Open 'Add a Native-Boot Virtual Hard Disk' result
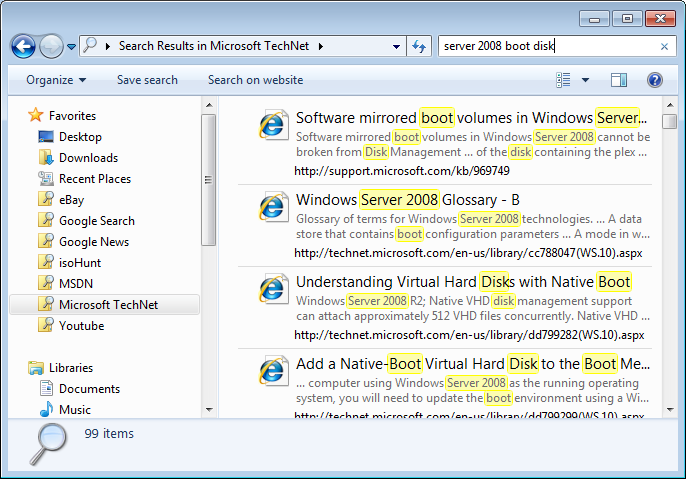 [x=473, y=364]
